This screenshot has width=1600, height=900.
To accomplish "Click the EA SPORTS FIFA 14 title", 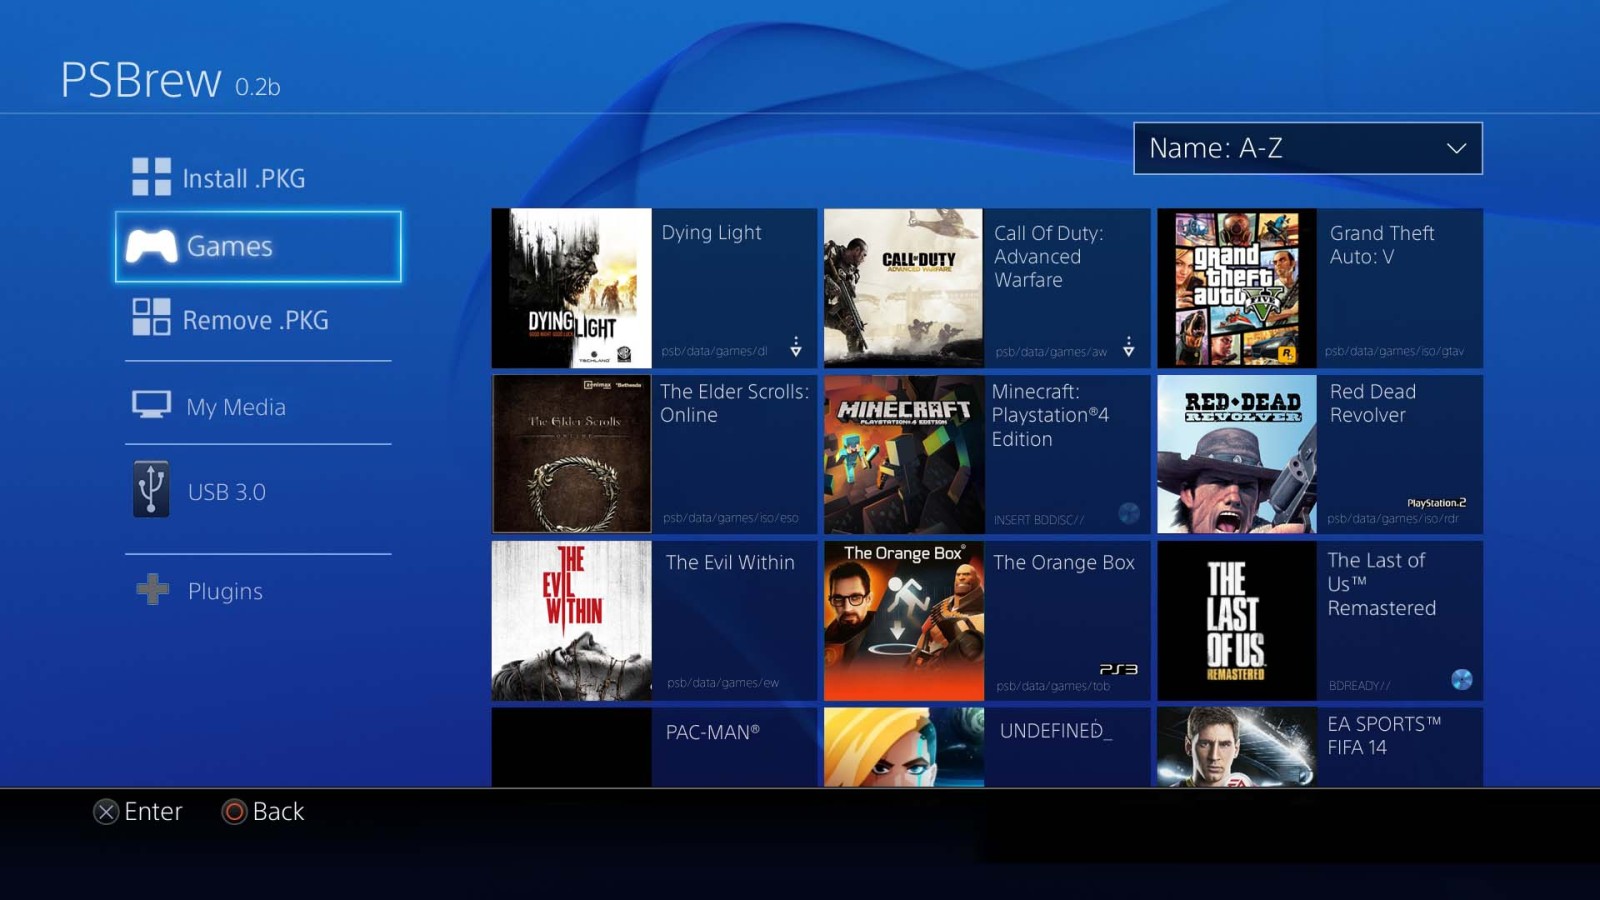I will [x=1384, y=735].
